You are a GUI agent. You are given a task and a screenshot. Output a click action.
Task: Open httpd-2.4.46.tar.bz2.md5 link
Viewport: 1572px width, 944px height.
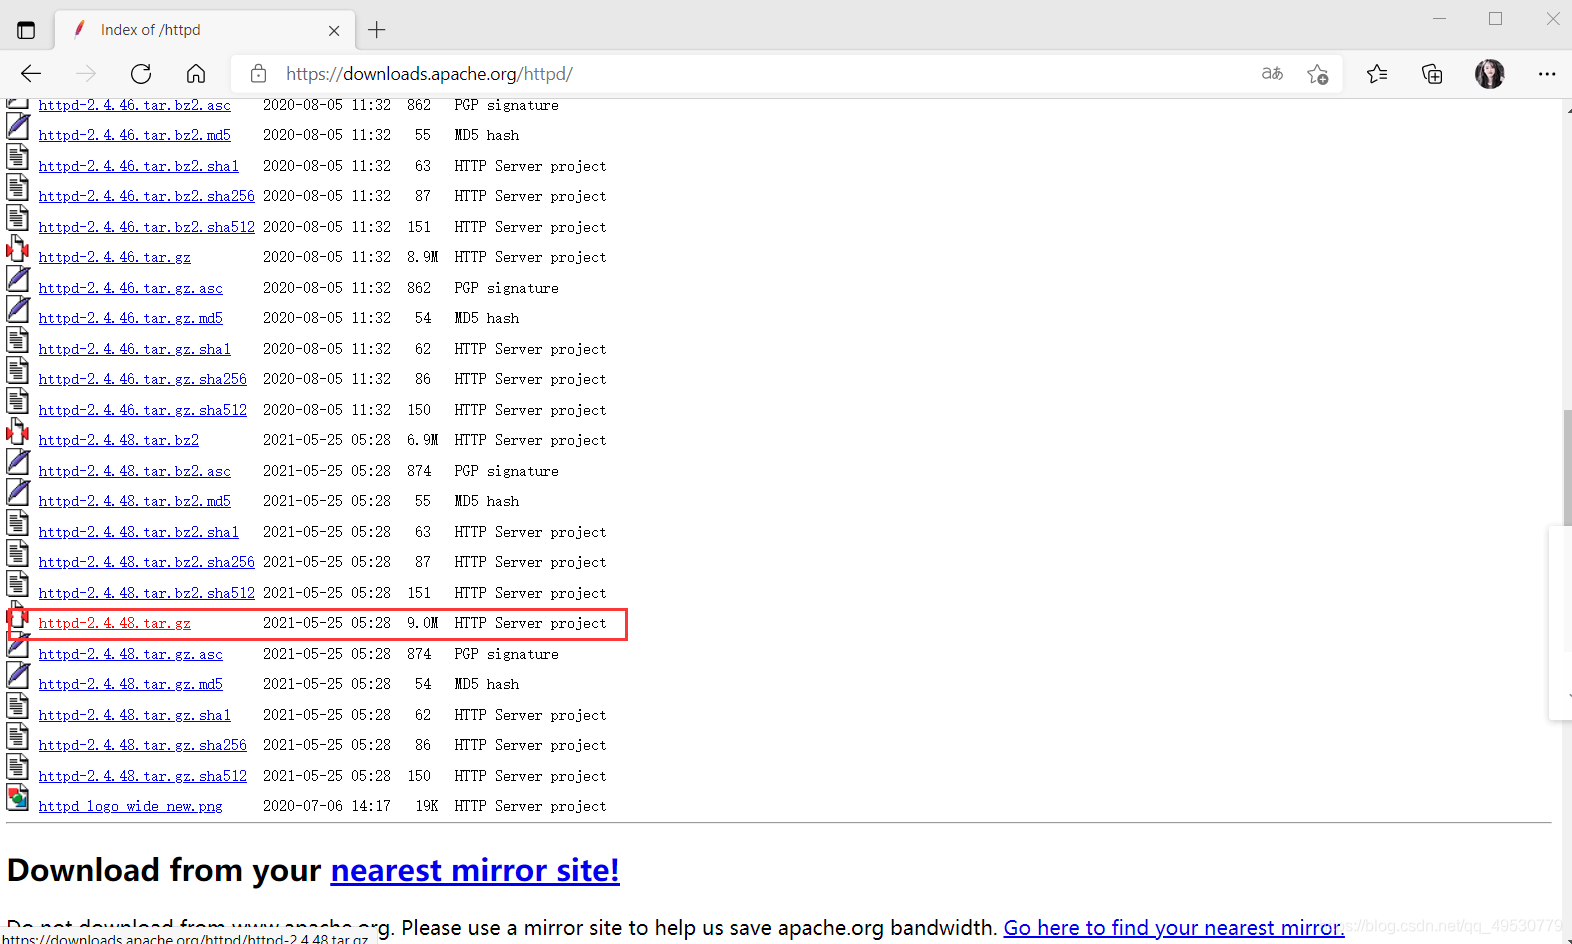(135, 135)
